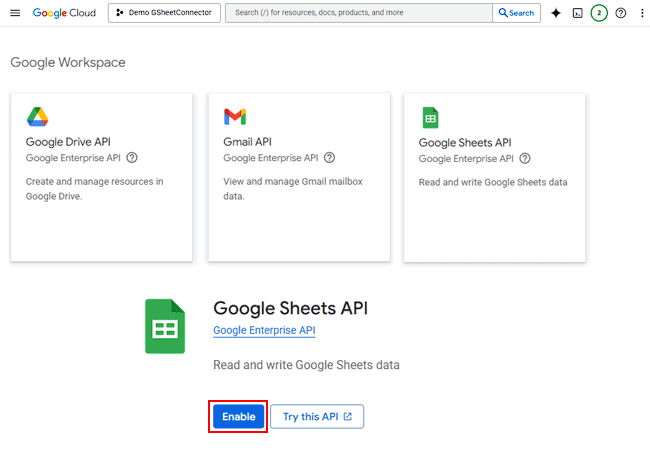Click the Try this API button
The height and width of the screenshot is (470, 650).
coord(317,417)
